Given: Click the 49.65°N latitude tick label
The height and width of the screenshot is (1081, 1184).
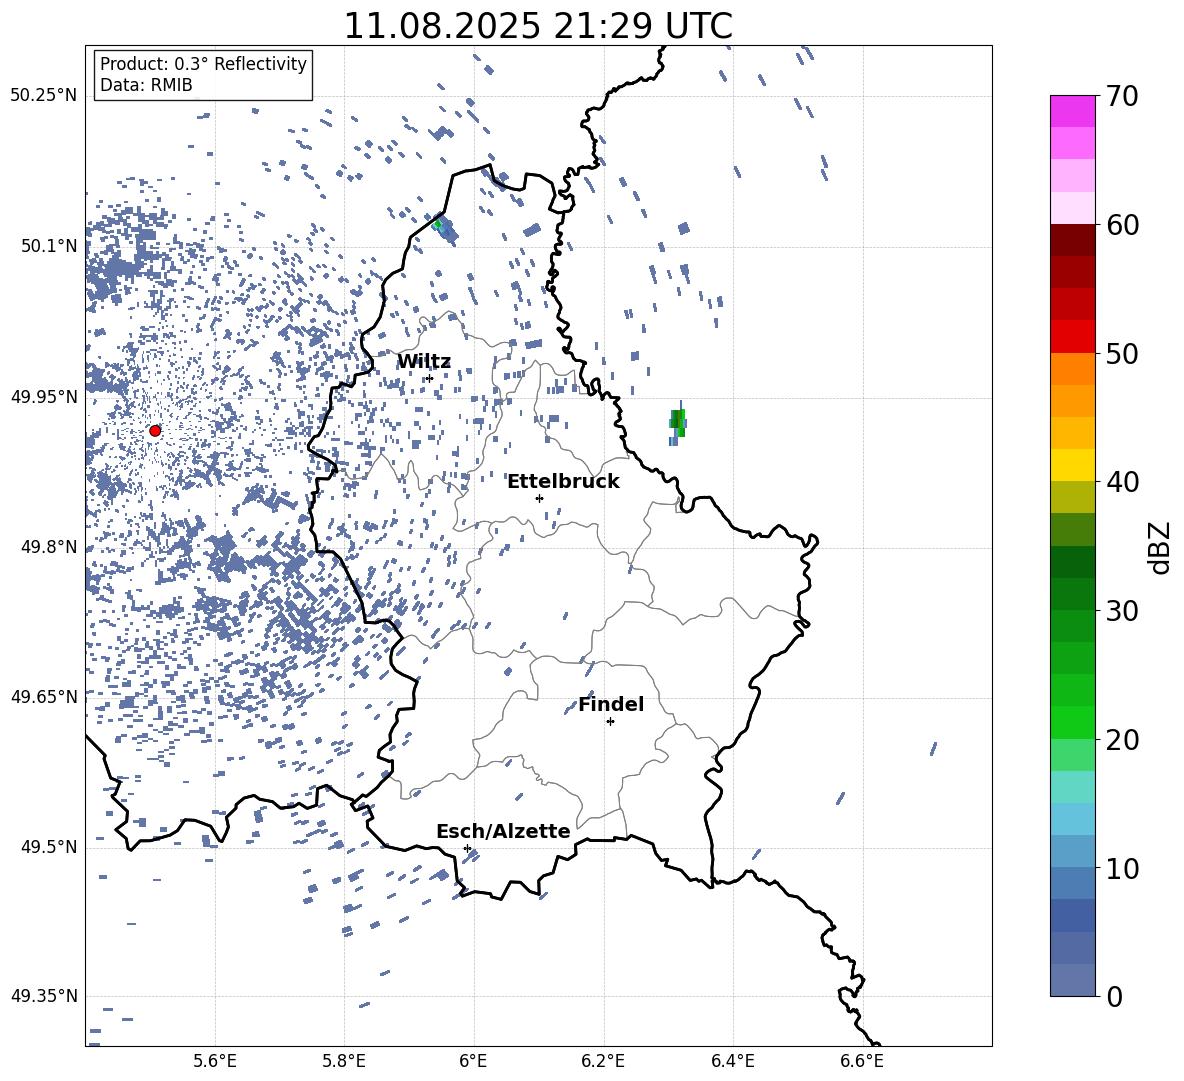Looking at the screenshot, I should [x=44, y=697].
